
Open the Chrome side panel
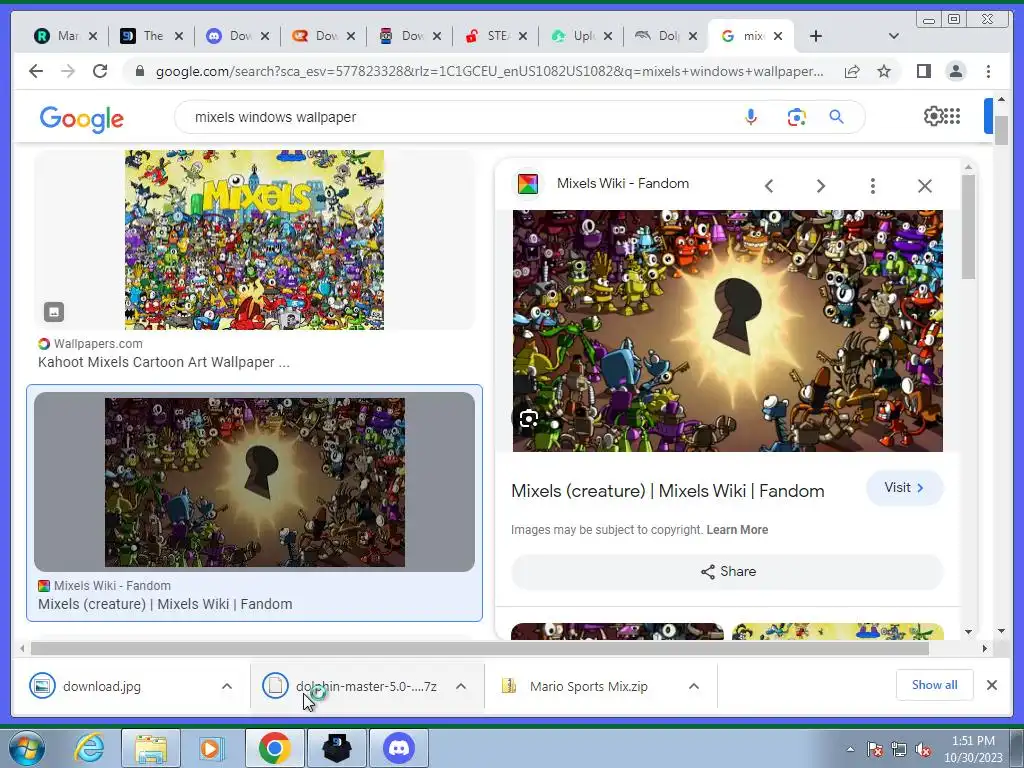[923, 71]
